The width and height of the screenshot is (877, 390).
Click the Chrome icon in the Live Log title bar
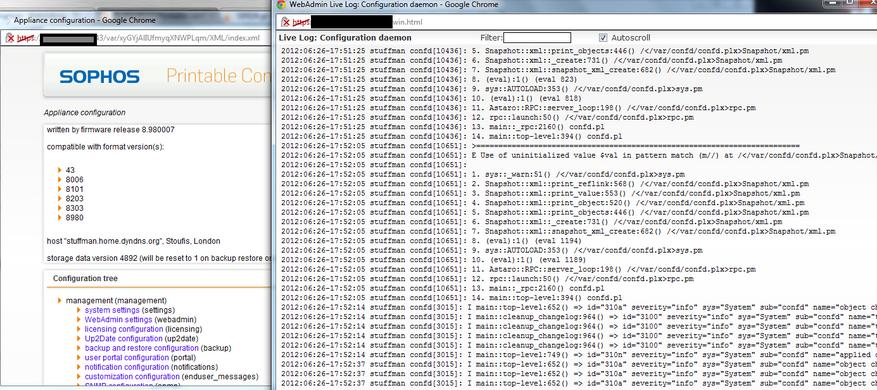coord(281,4)
